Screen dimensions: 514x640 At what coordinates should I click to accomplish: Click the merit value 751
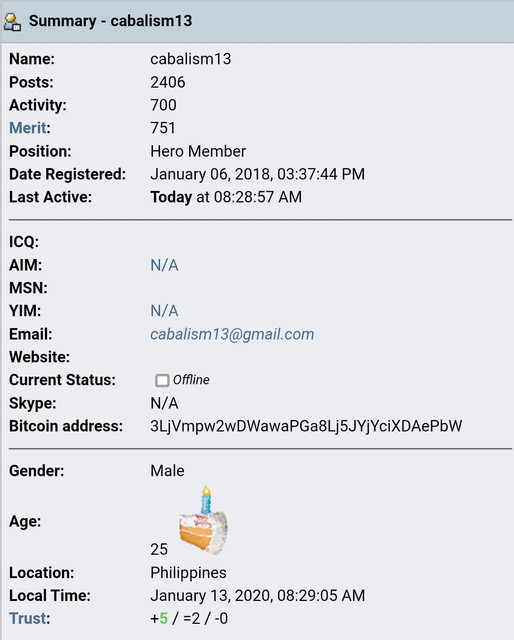pyautogui.click(x=163, y=128)
